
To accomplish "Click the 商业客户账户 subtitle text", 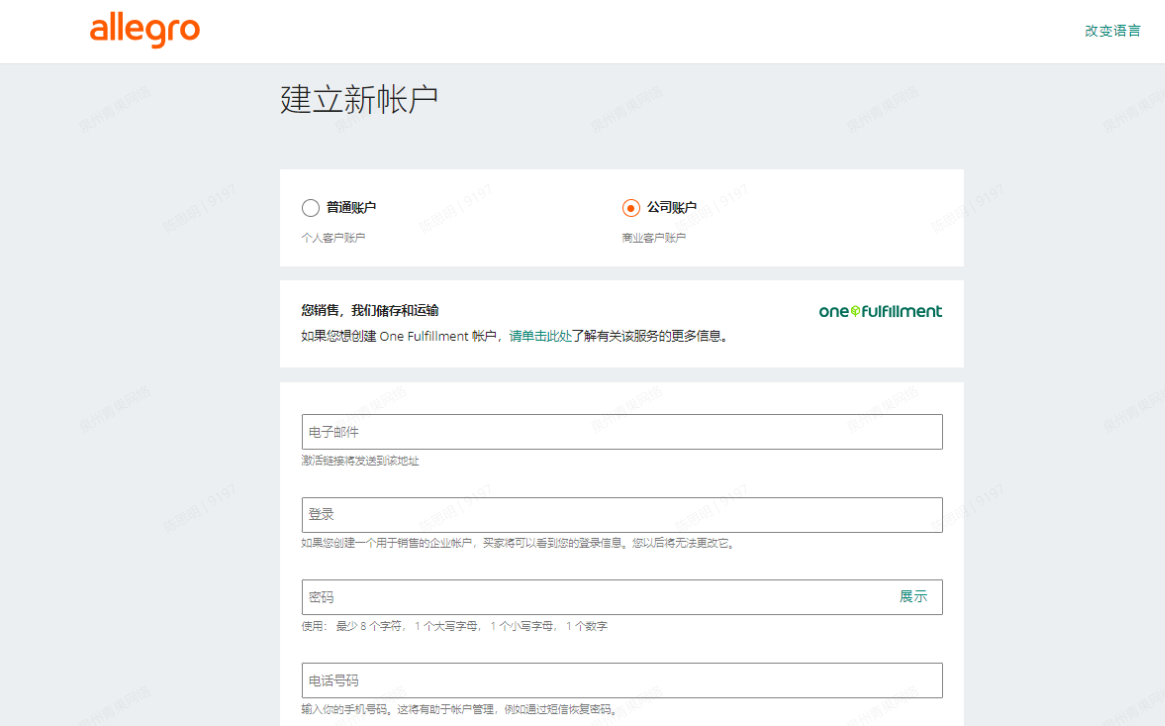I will 654,238.
